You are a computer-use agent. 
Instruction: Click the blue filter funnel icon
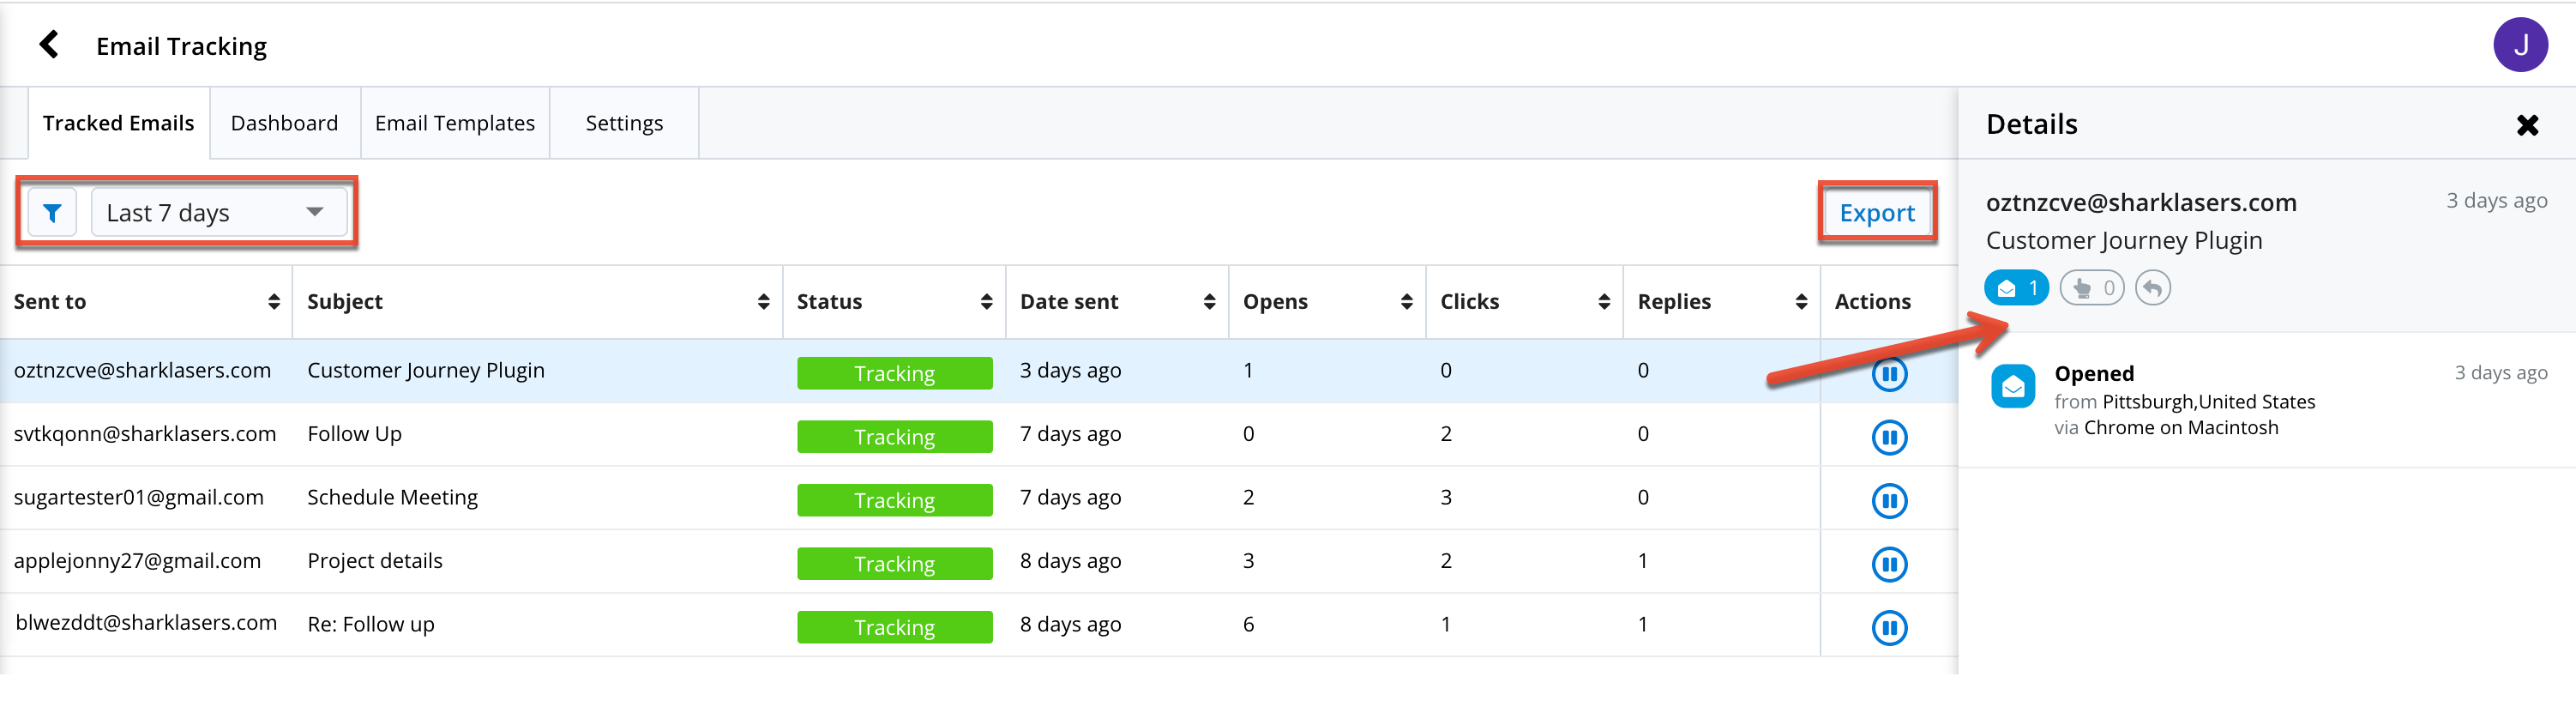pos(52,213)
